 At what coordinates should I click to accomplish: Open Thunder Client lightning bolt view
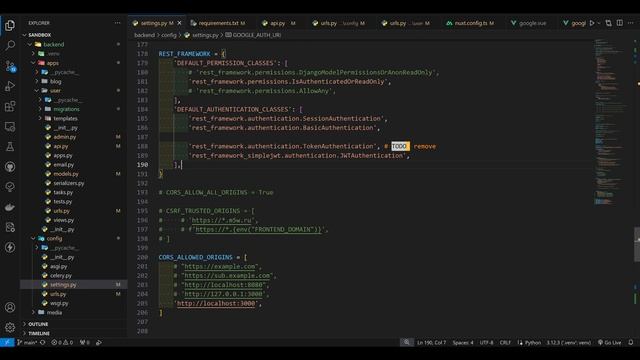click(10, 247)
